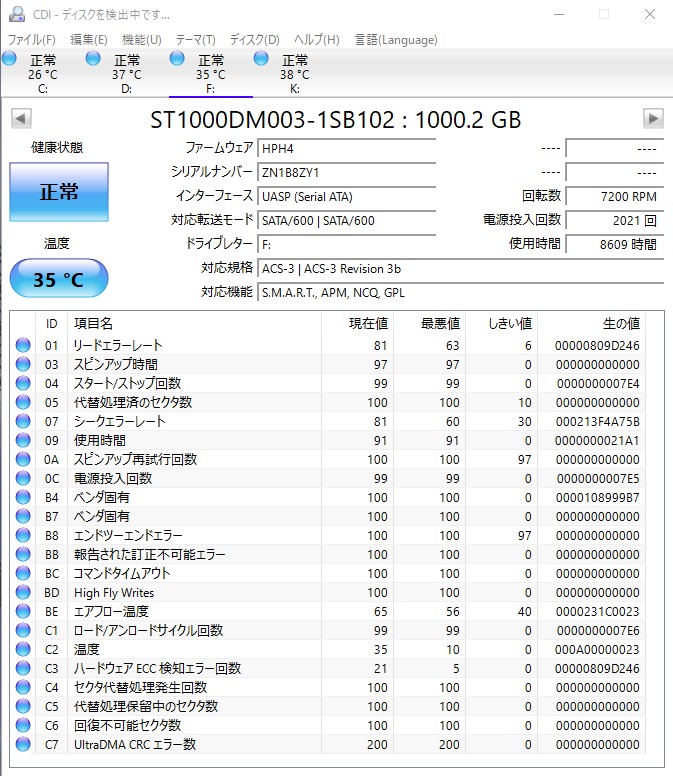Click status circle of attribute C2 温度

click(x=23, y=649)
